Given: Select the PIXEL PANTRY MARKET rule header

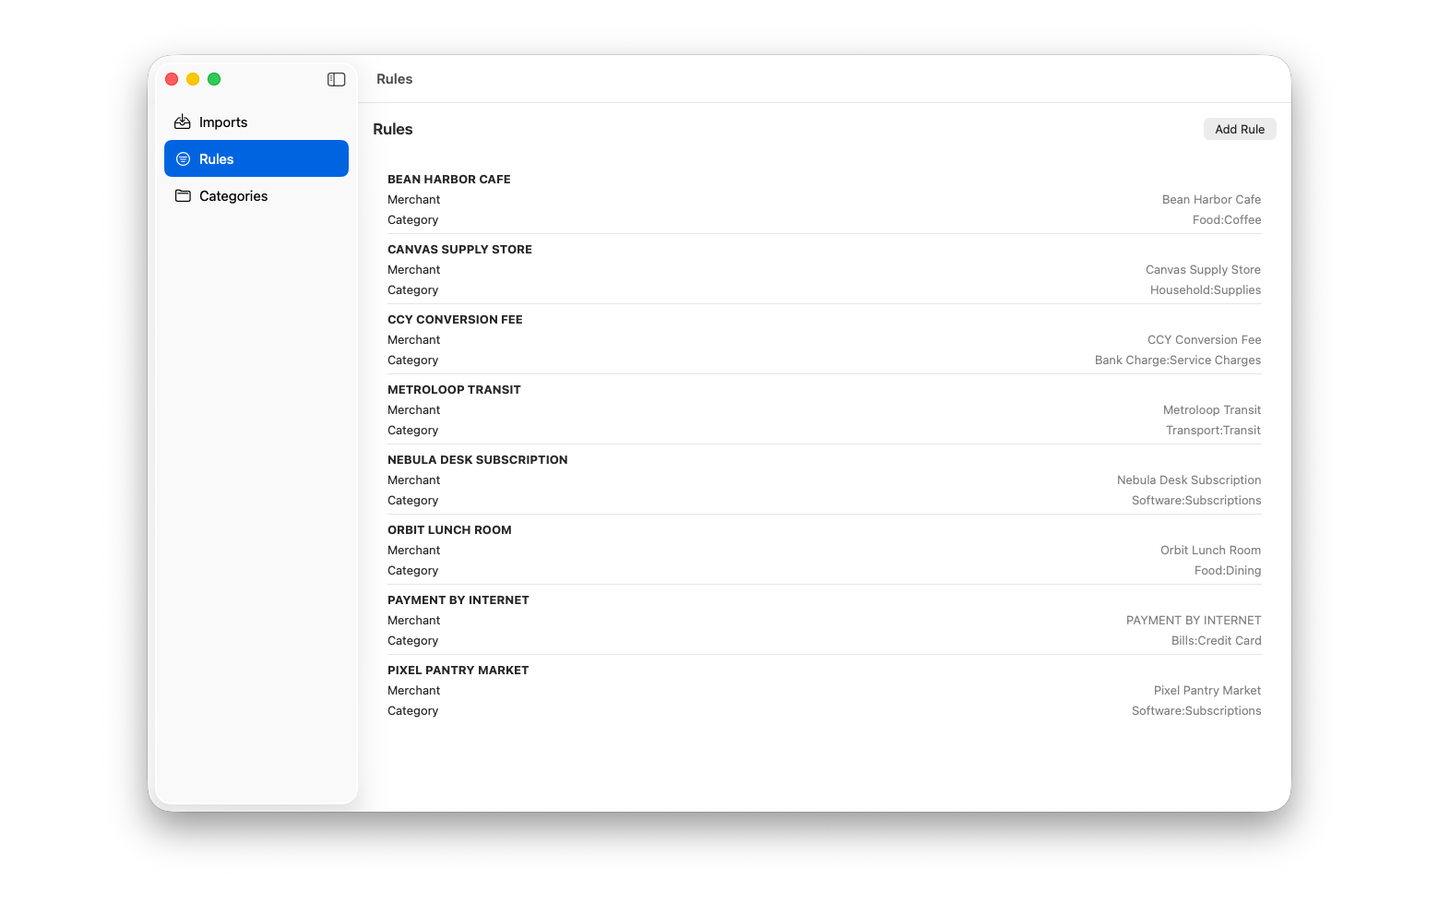Looking at the screenshot, I should [458, 669].
